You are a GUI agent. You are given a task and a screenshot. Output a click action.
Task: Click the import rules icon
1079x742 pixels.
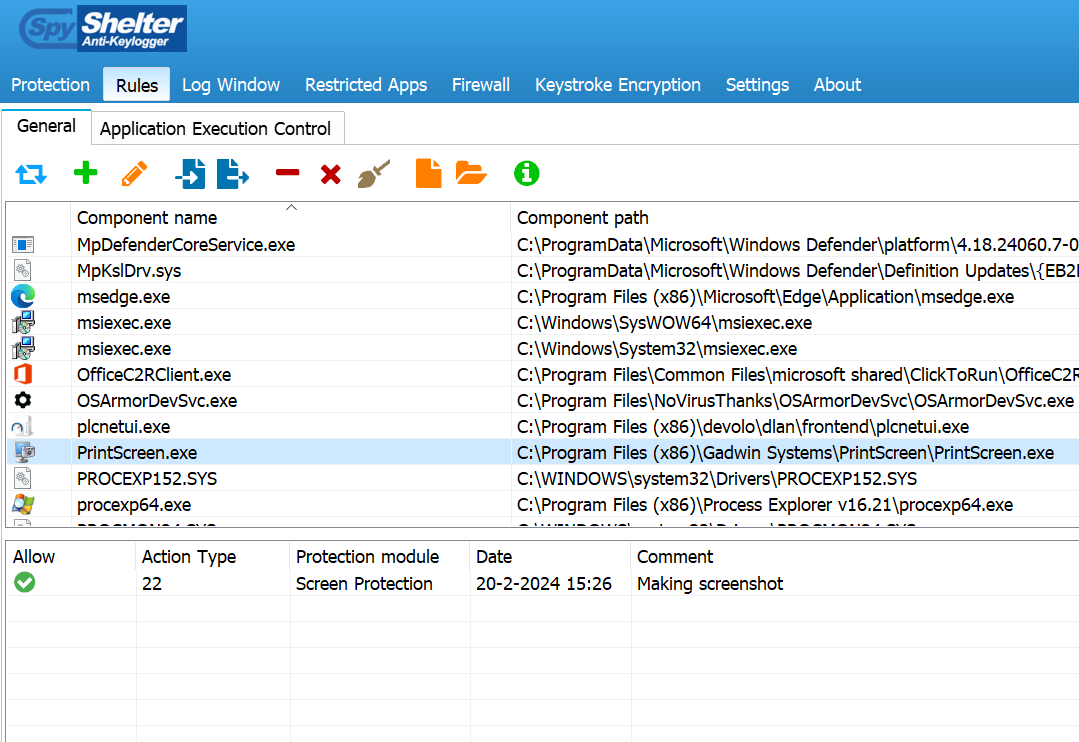pos(189,174)
